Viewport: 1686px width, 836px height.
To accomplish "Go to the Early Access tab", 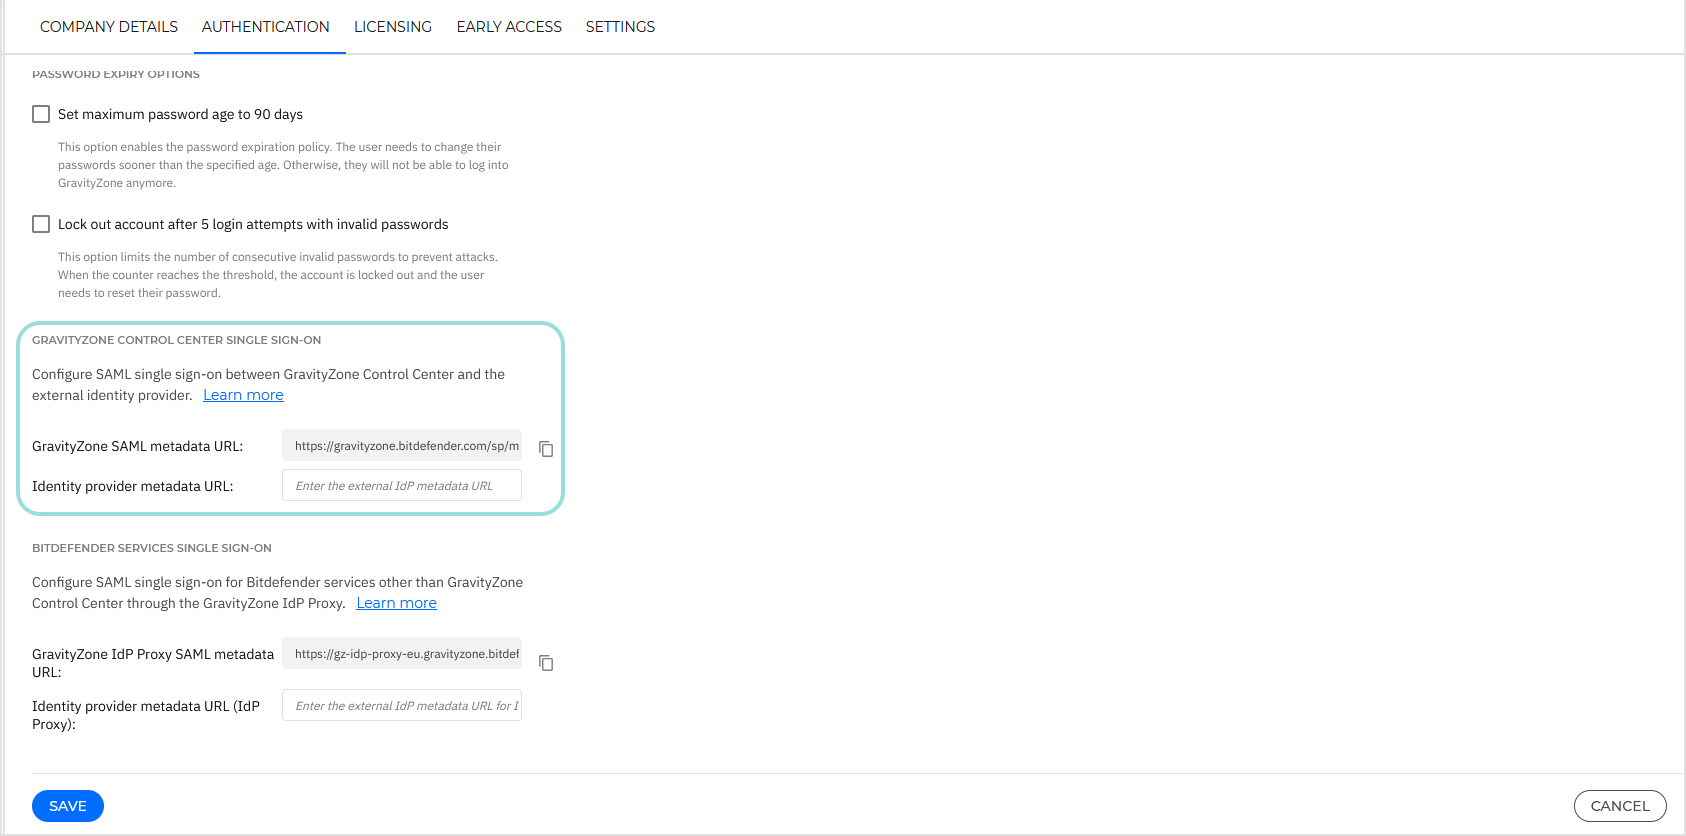I will 509,27.
